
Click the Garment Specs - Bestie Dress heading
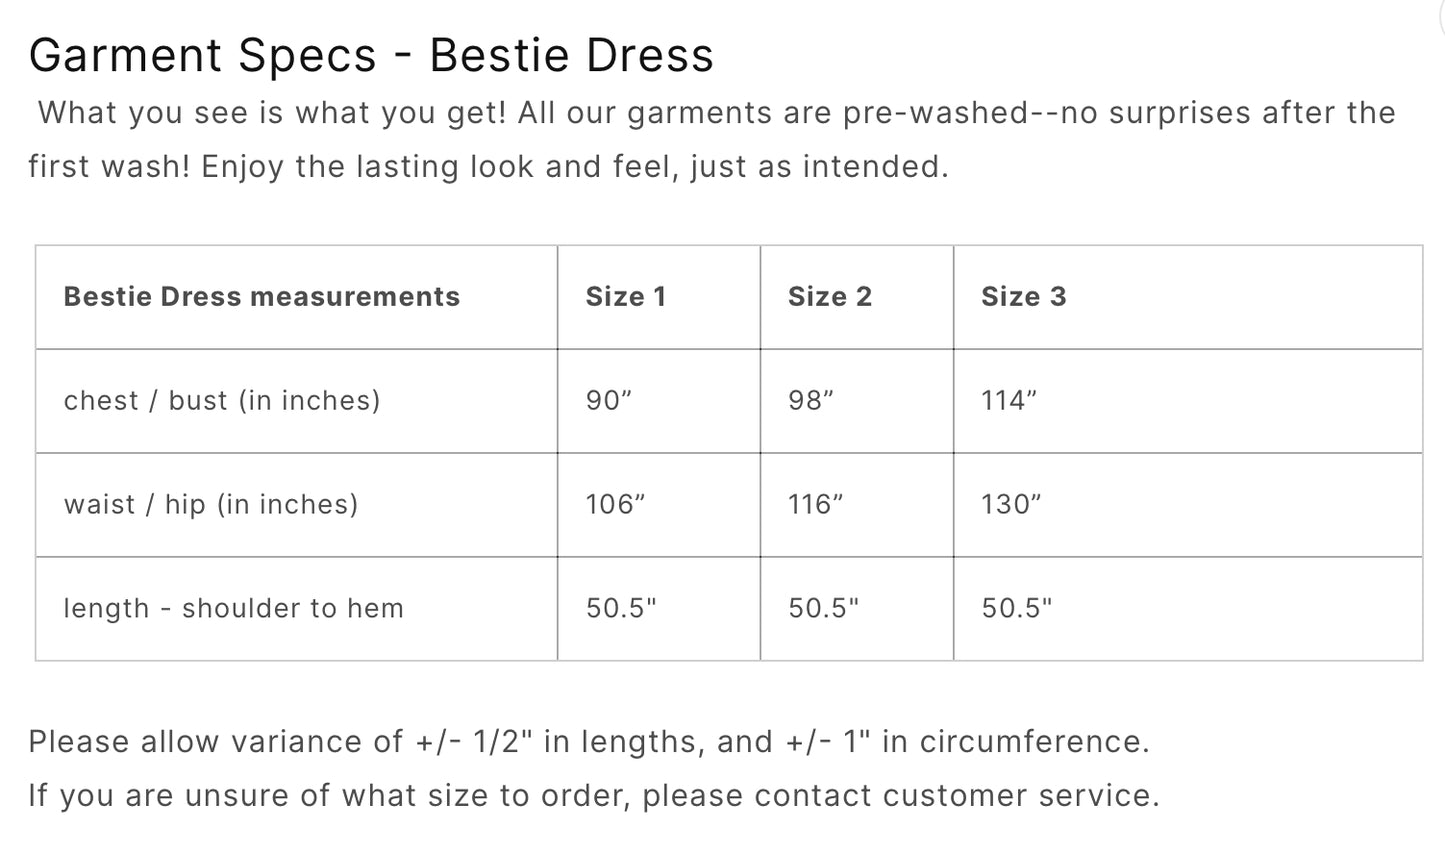(x=370, y=55)
